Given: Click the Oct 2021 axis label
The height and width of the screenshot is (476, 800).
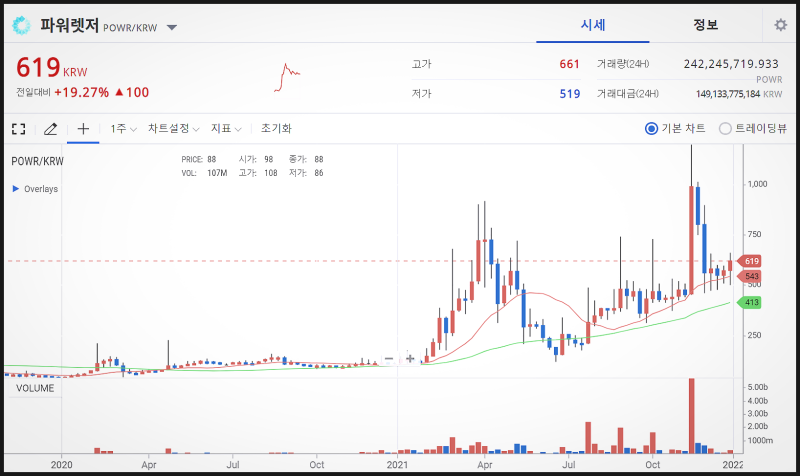Looking at the screenshot, I should 653,465.
